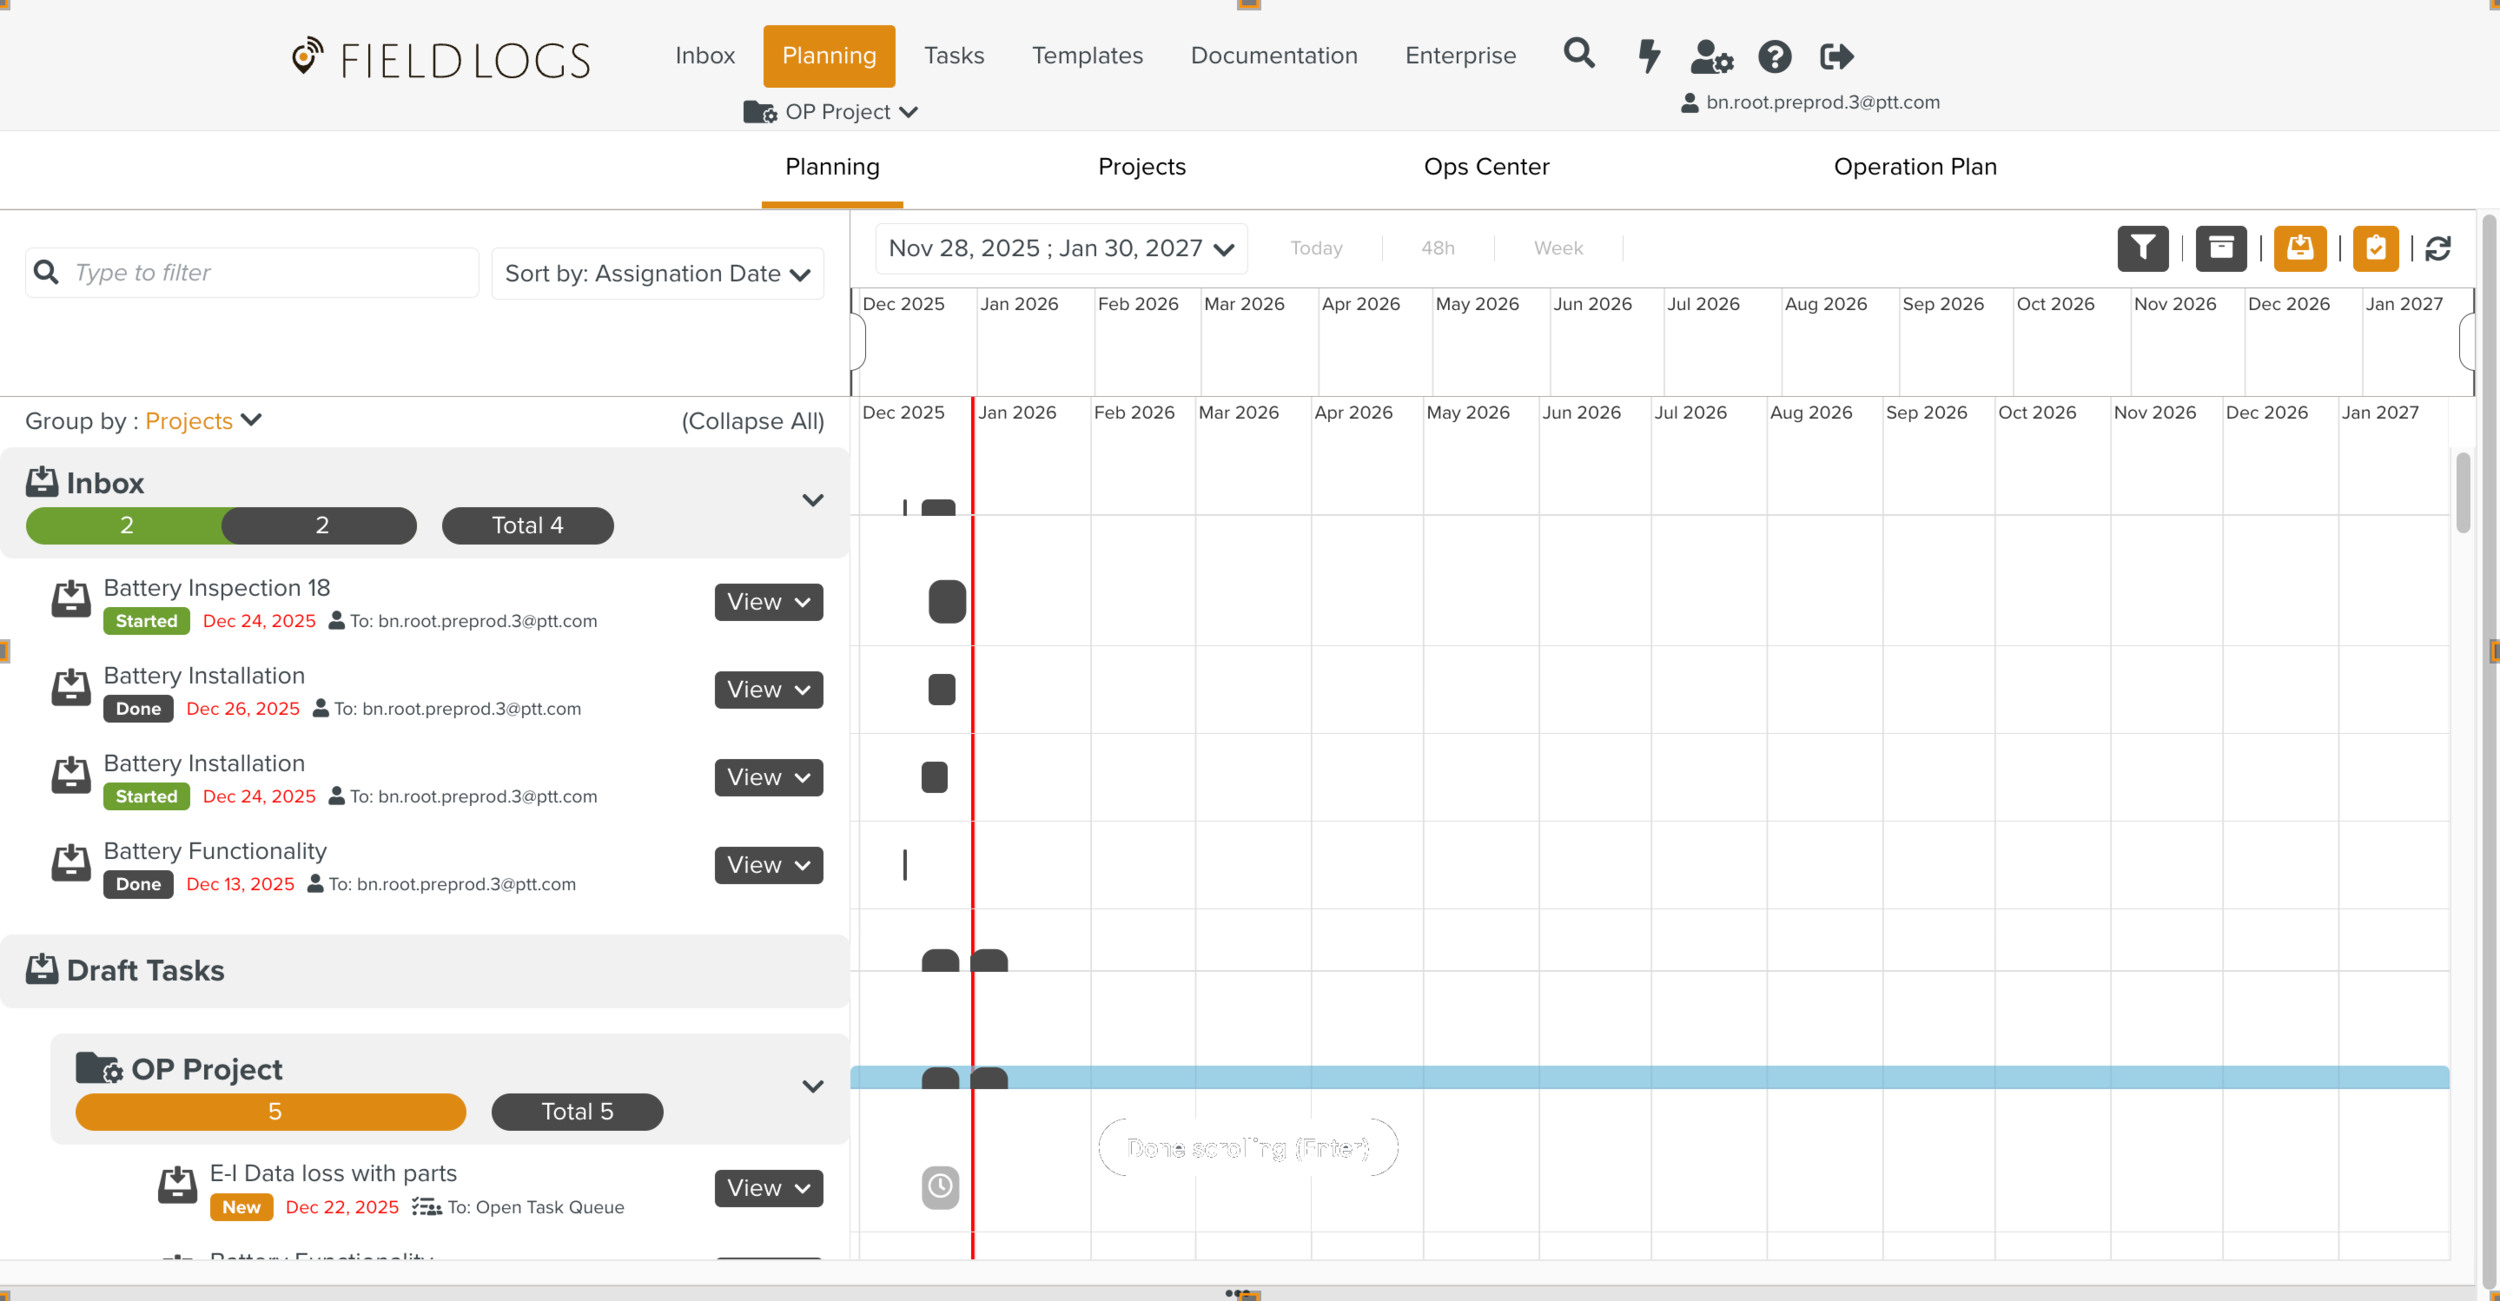
Task: Click View button for Battery Inspection 18
Action: tap(768, 602)
